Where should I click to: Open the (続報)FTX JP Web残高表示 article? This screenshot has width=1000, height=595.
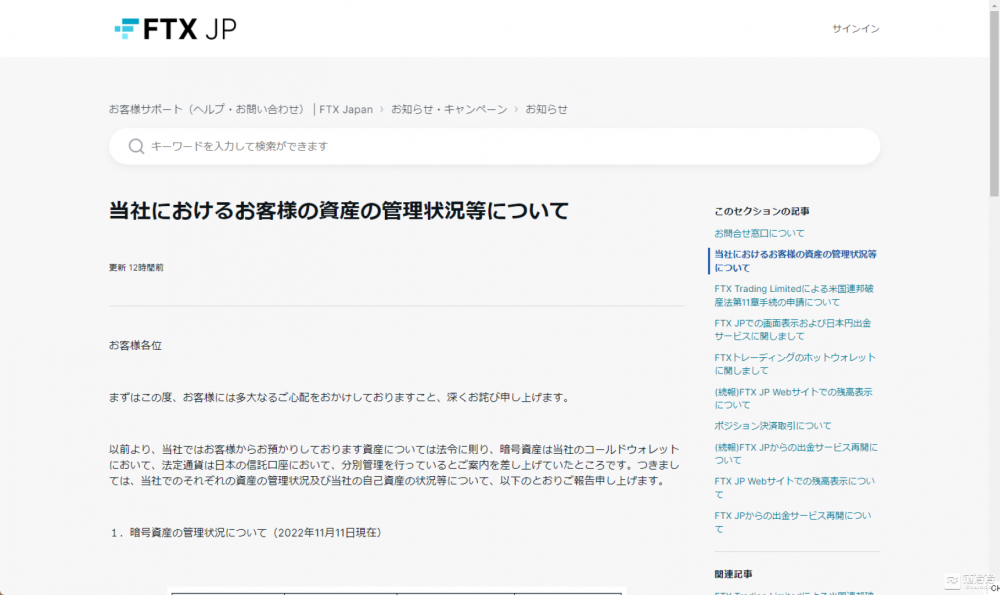792,398
